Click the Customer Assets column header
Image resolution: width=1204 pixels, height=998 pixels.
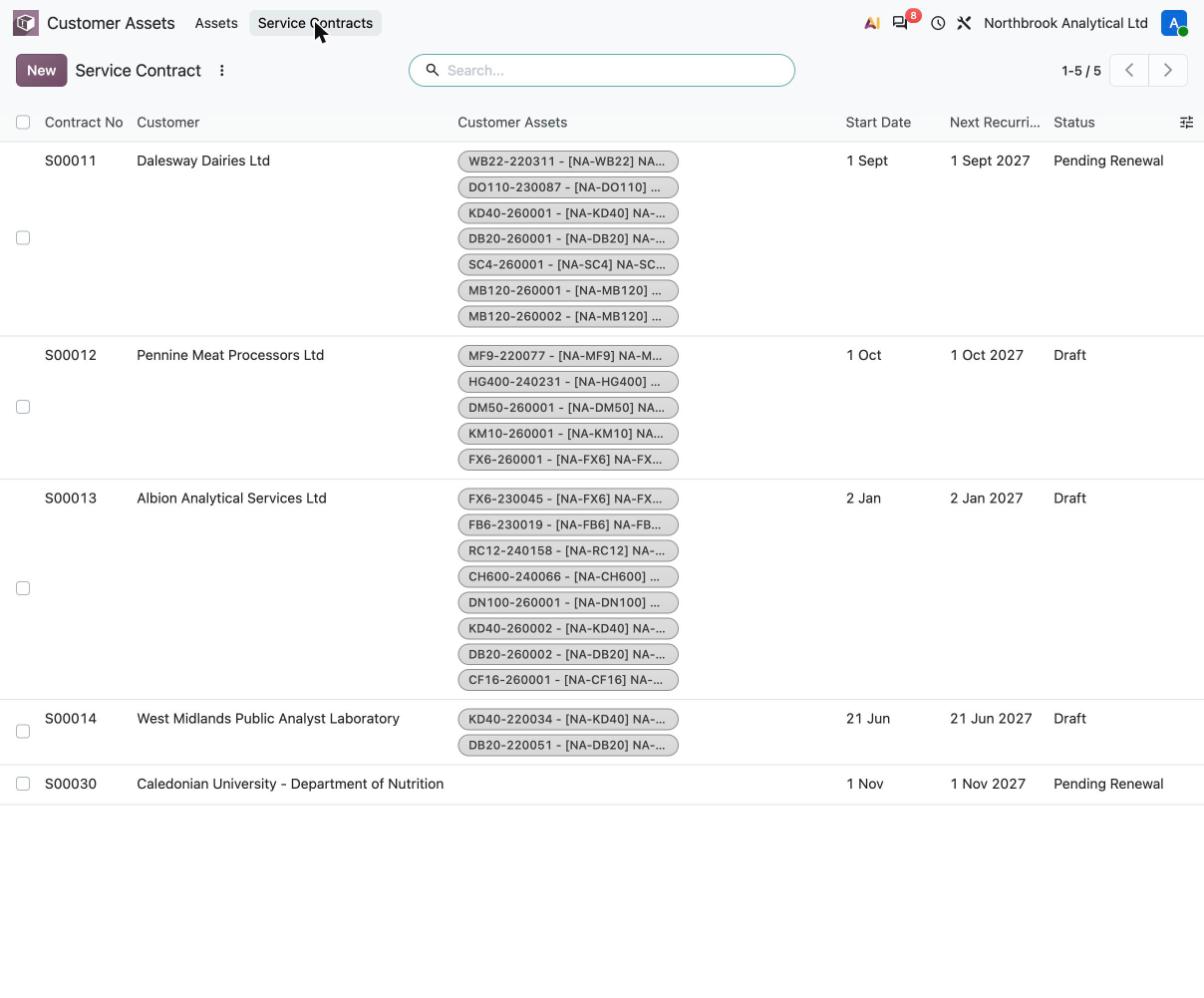click(512, 122)
